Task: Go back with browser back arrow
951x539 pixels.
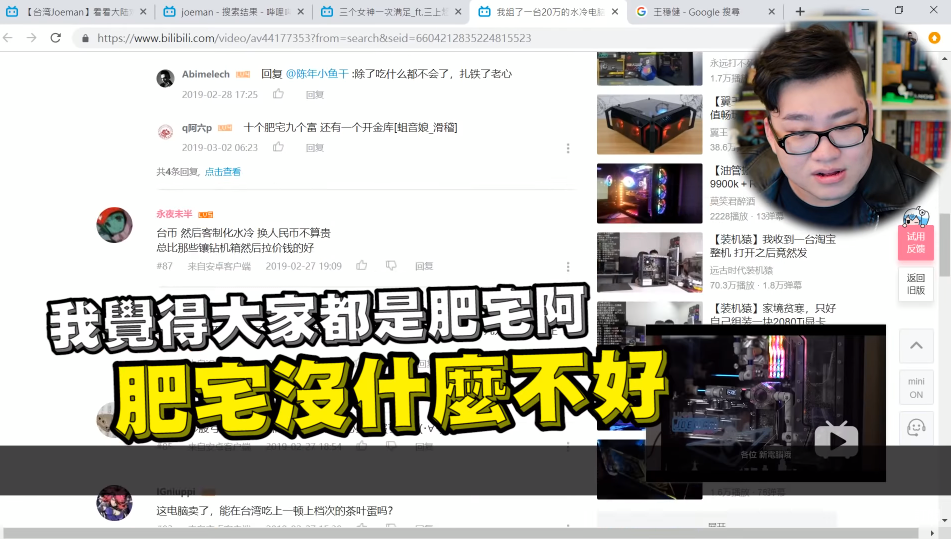Action: tap(10, 38)
